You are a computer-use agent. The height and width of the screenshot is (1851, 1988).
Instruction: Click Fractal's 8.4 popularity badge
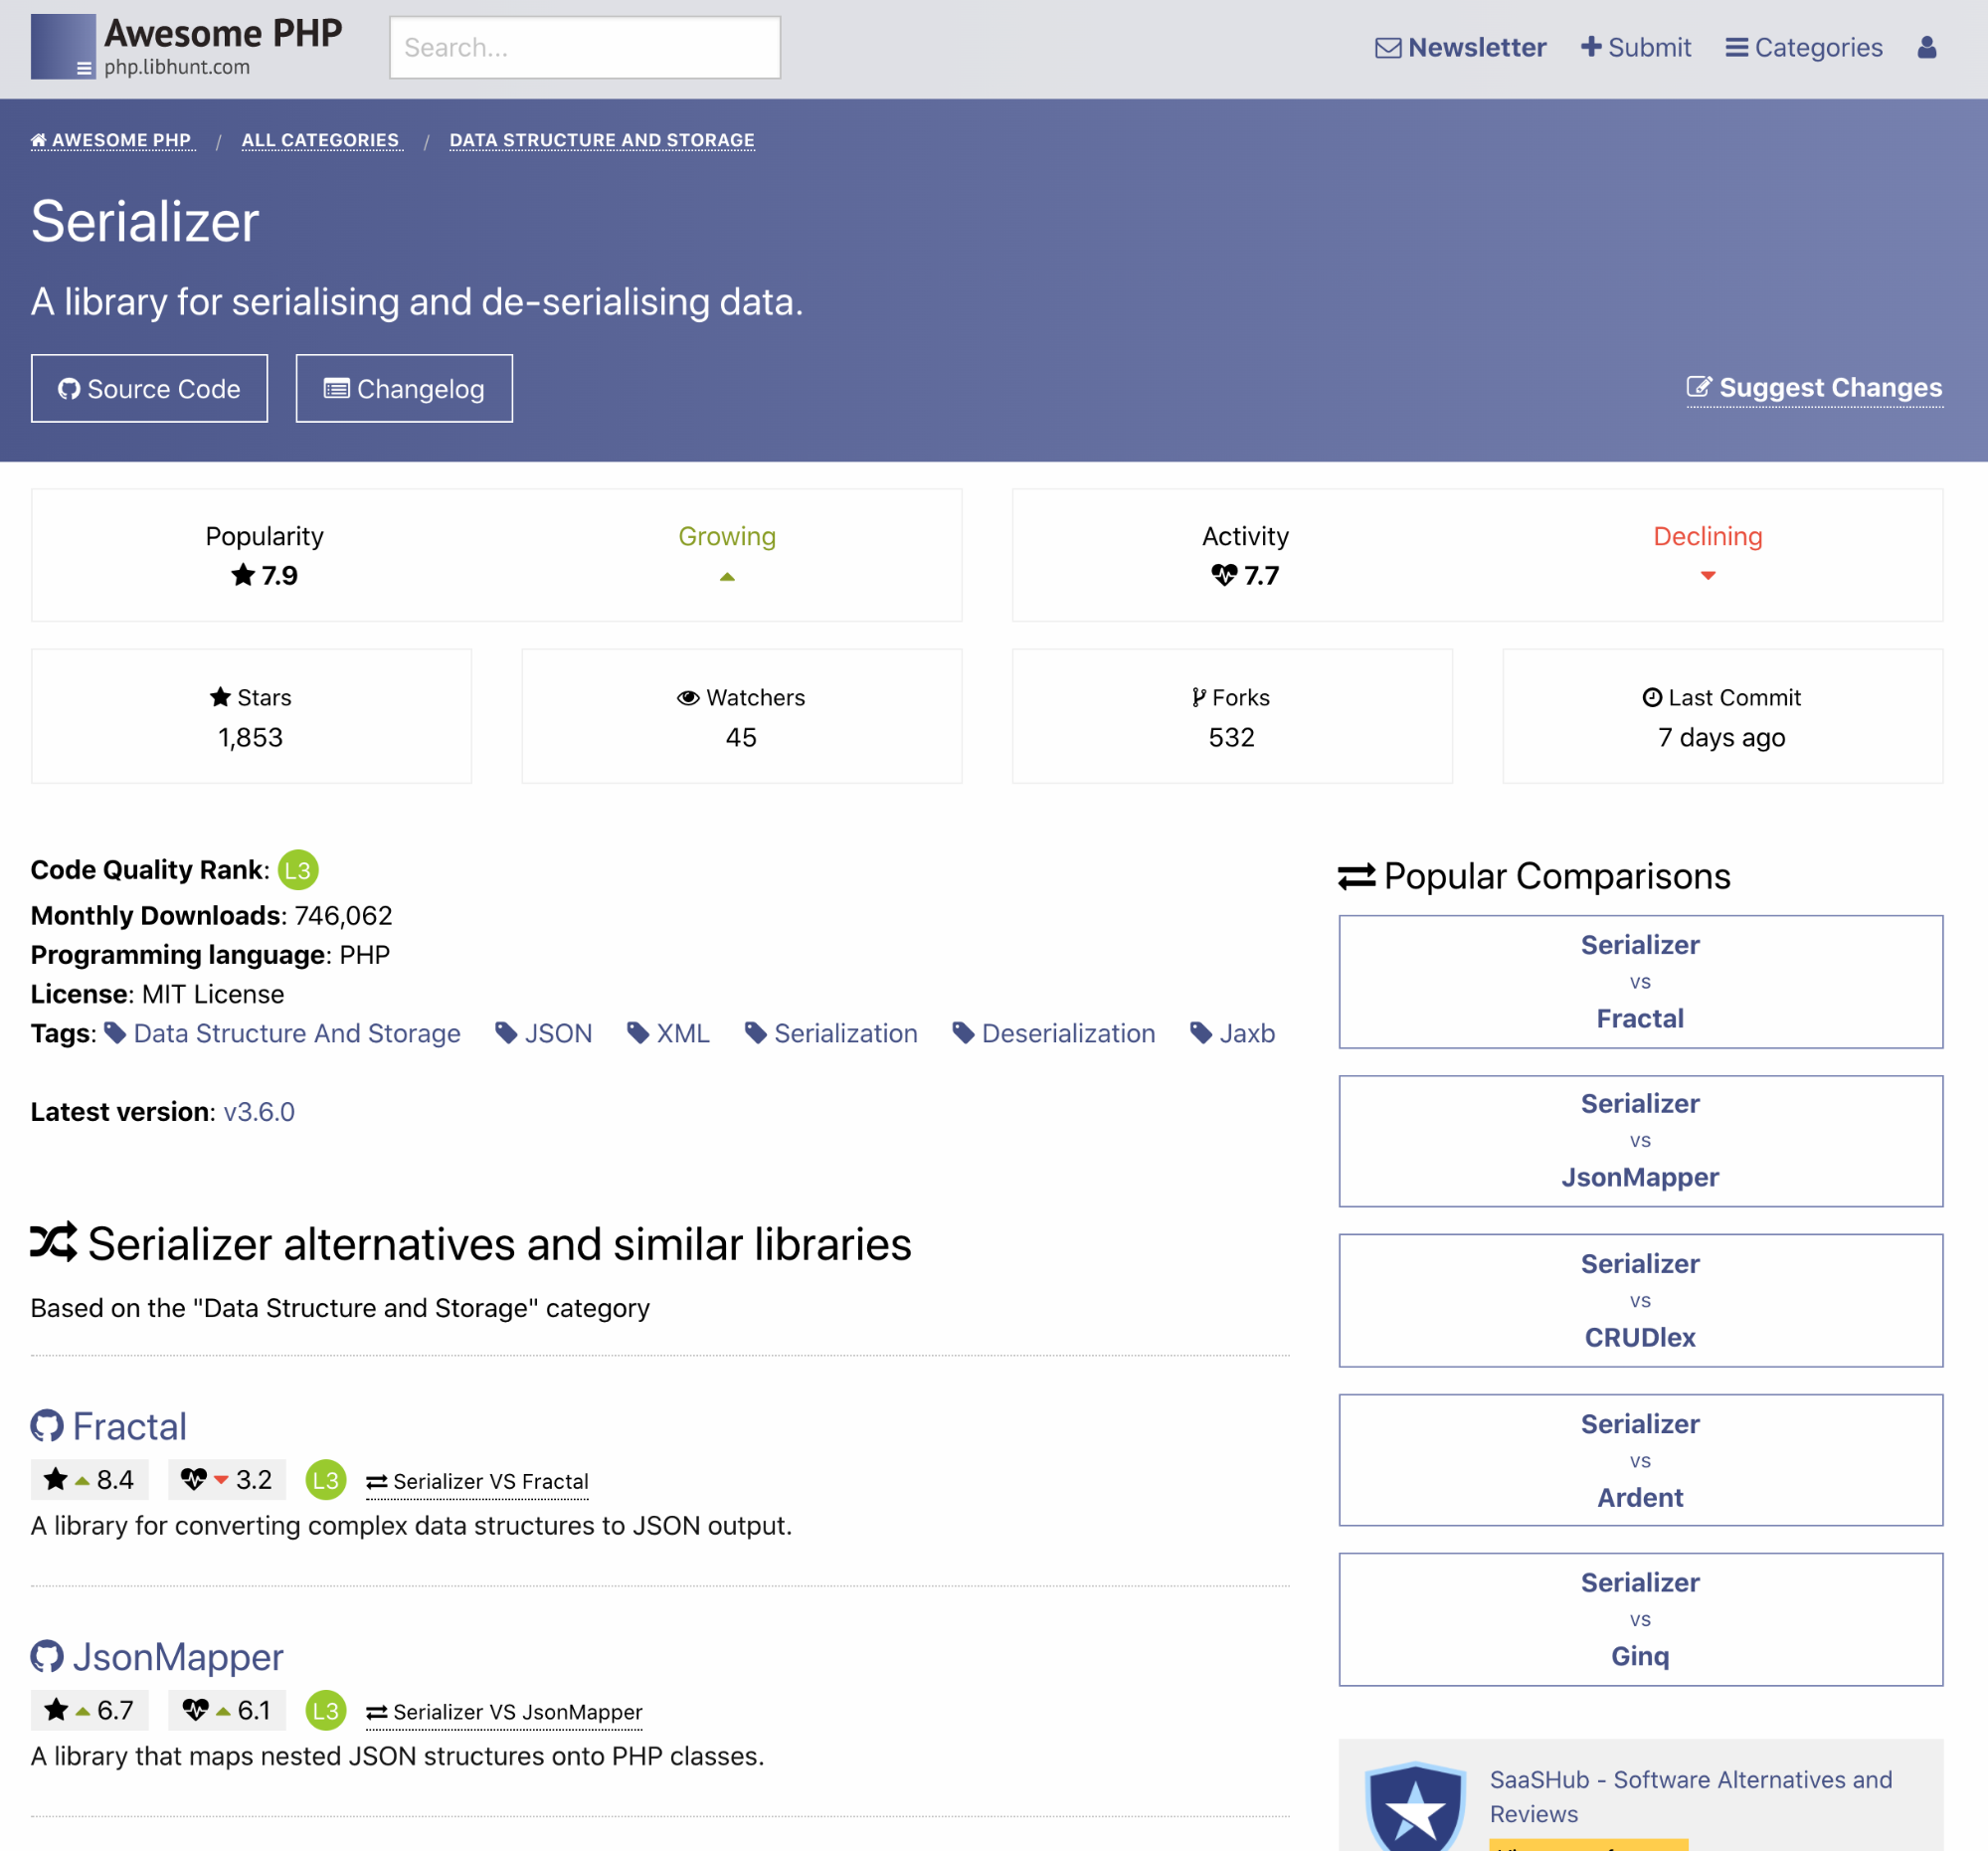89,1480
